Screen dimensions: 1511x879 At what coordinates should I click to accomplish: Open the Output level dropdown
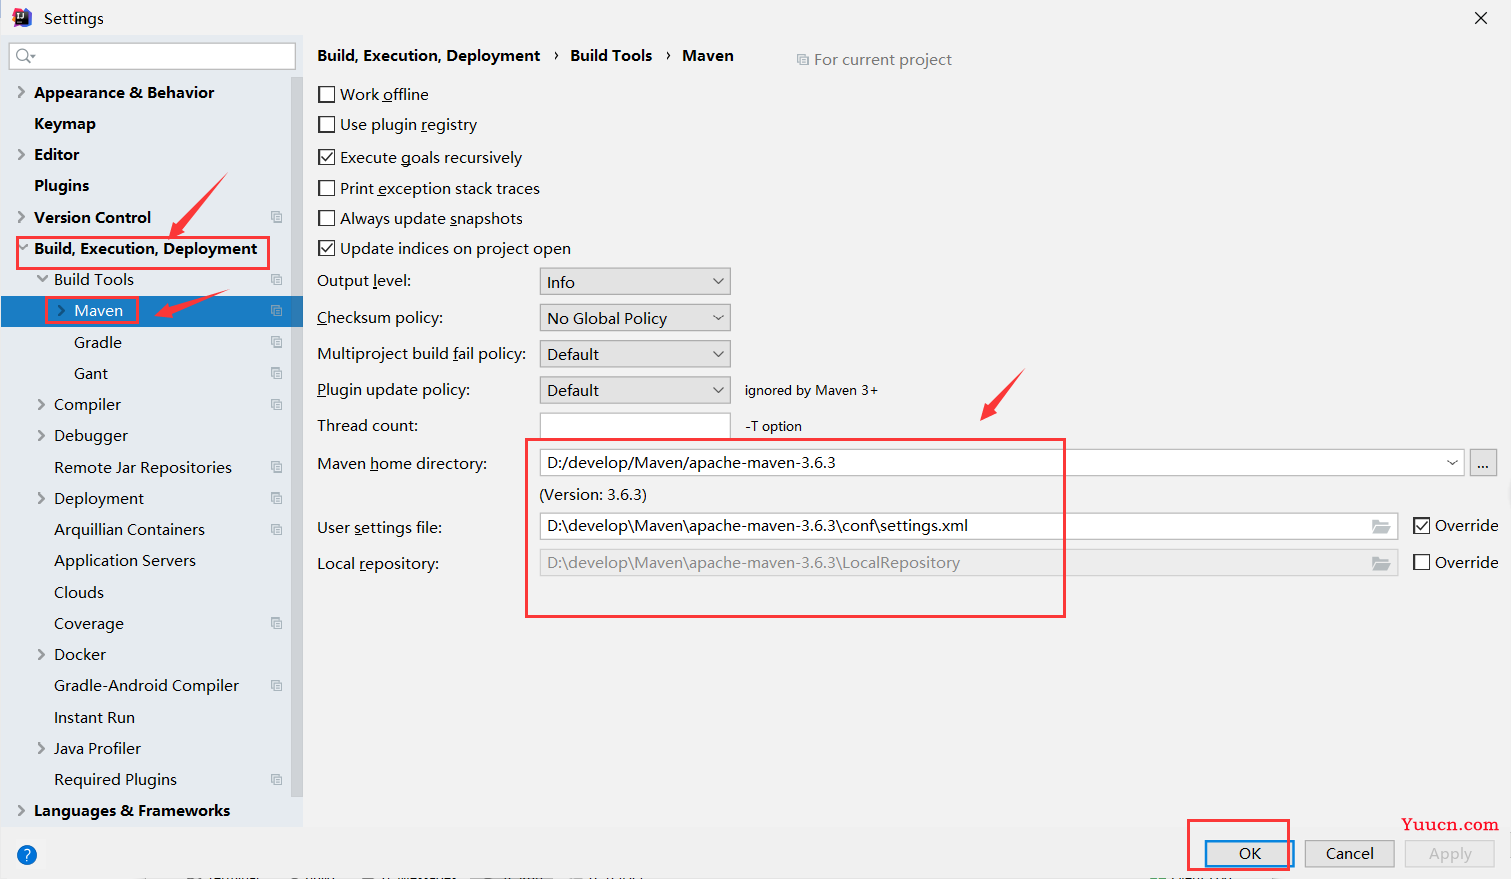(x=635, y=282)
